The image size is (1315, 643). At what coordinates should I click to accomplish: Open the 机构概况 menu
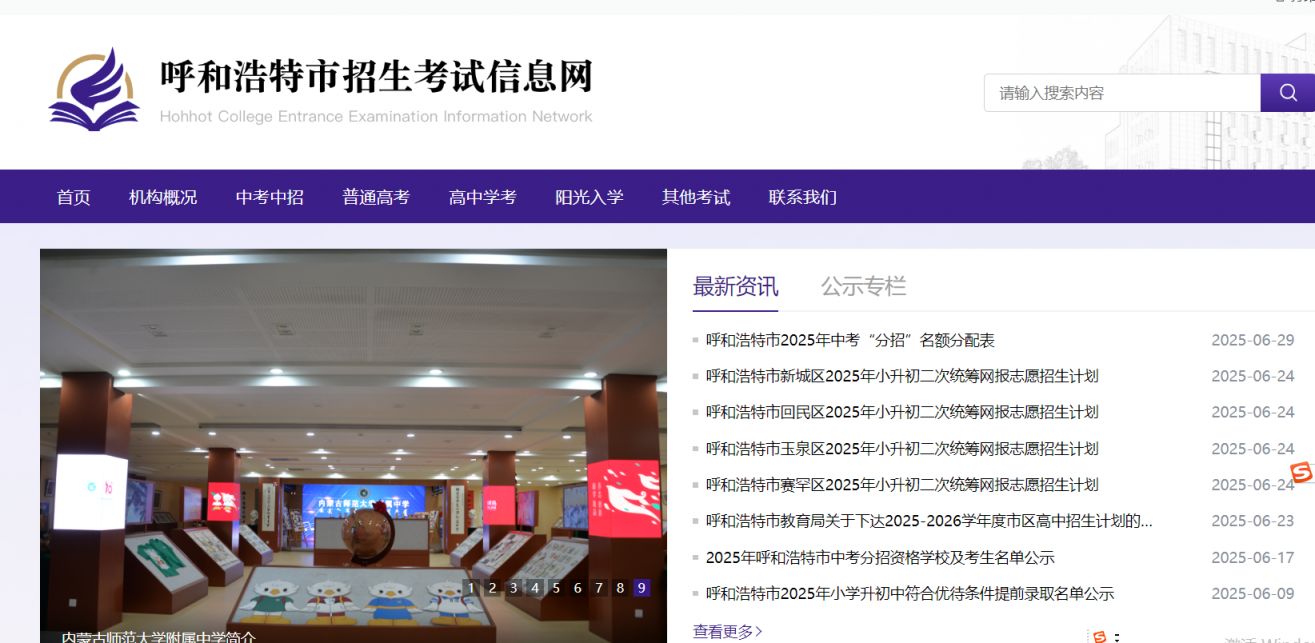coord(163,197)
